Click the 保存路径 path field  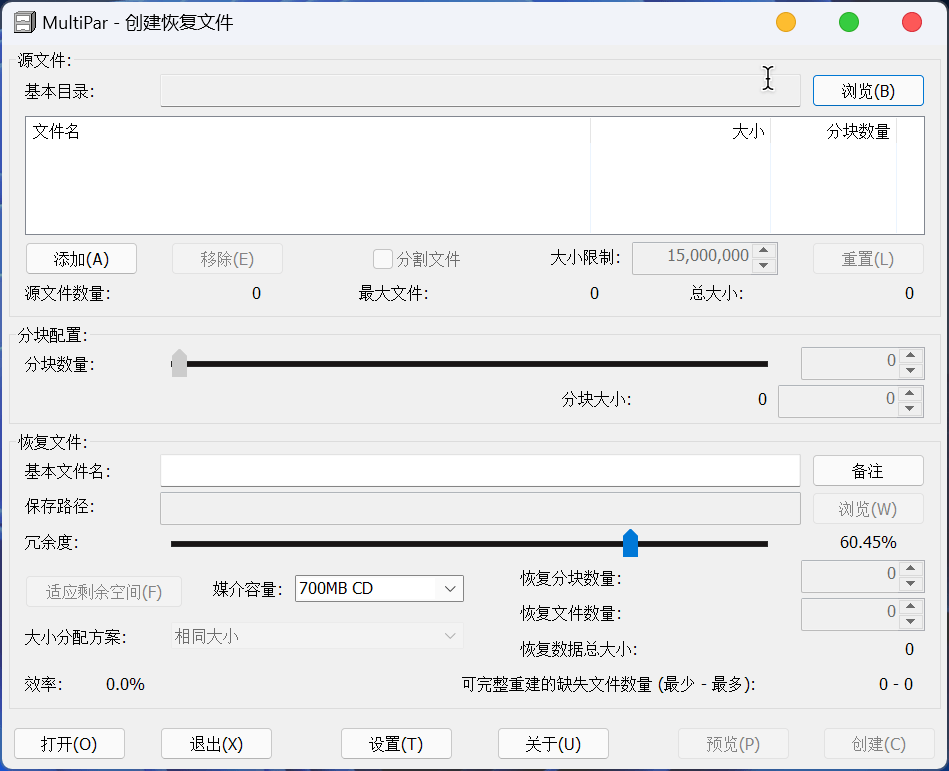tap(480, 508)
